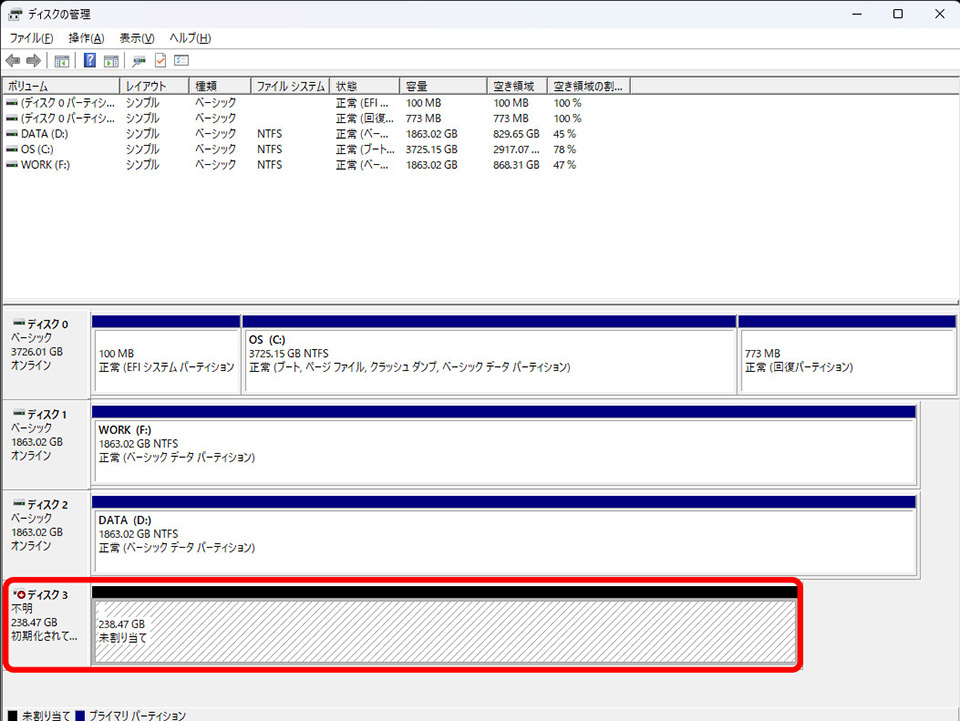Close the ディスクの管理 window
Image resolution: width=960 pixels, height=721 pixels.
point(940,13)
